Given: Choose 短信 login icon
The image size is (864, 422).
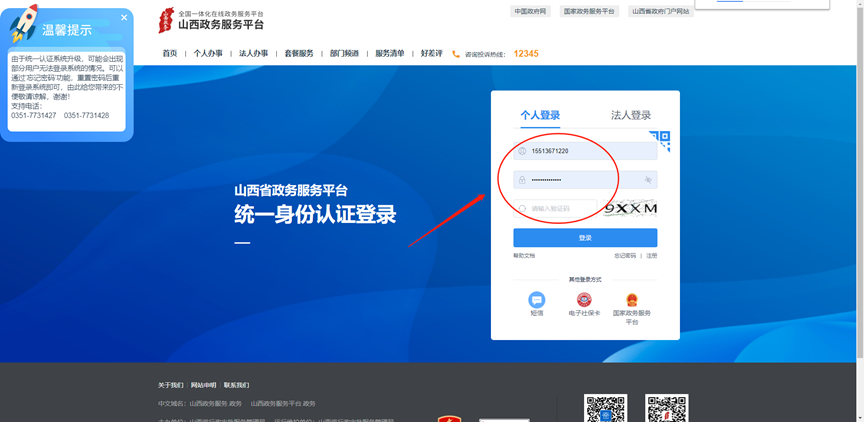Looking at the screenshot, I should click(537, 300).
